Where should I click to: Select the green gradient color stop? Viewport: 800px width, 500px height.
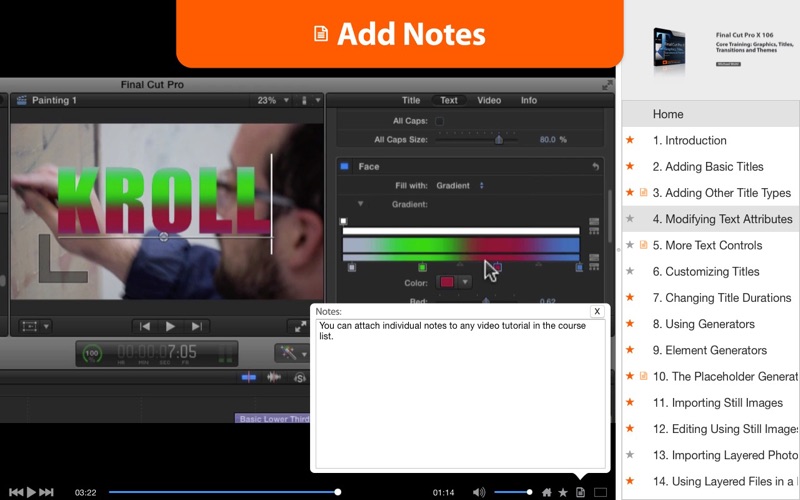(x=422, y=267)
